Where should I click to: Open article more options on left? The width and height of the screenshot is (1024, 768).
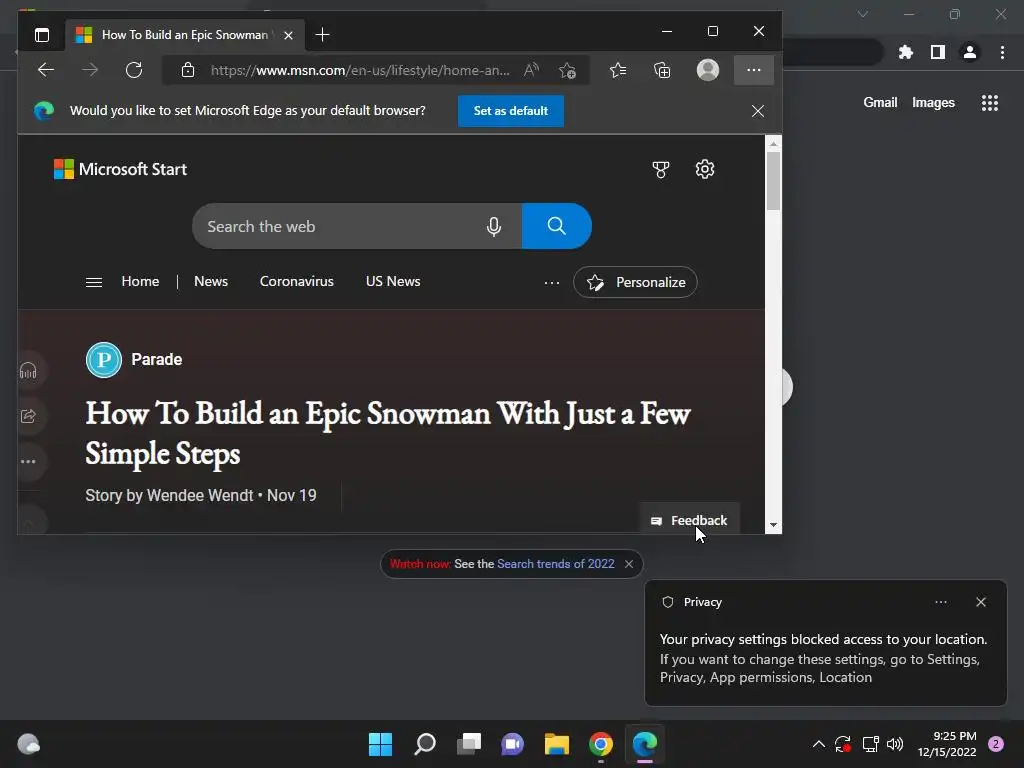pyautogui.click(x=28, y=461)
